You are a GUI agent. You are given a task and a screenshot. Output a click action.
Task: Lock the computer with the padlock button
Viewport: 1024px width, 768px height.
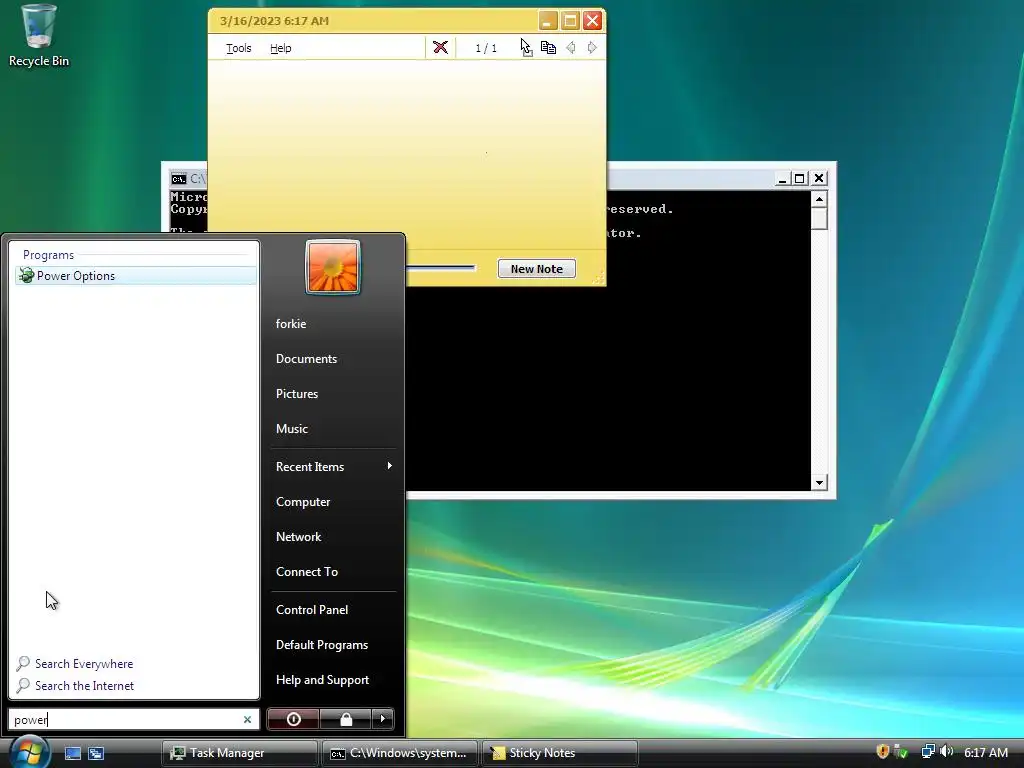(345, 719)
